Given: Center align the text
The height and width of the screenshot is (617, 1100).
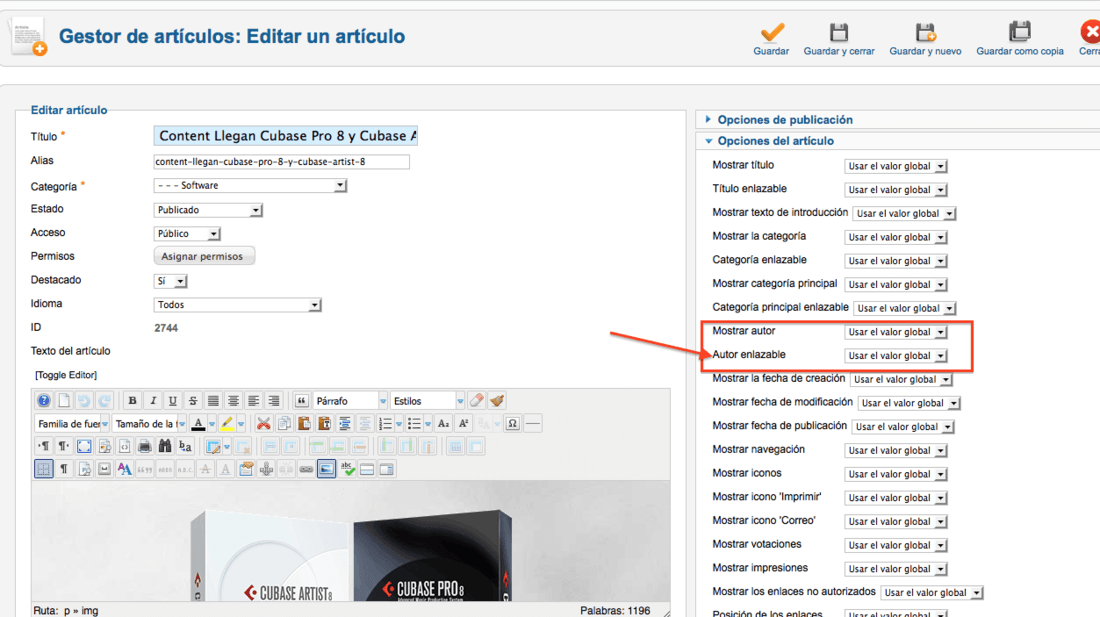Looking at the screenshot, I should [x=234, y=400].
